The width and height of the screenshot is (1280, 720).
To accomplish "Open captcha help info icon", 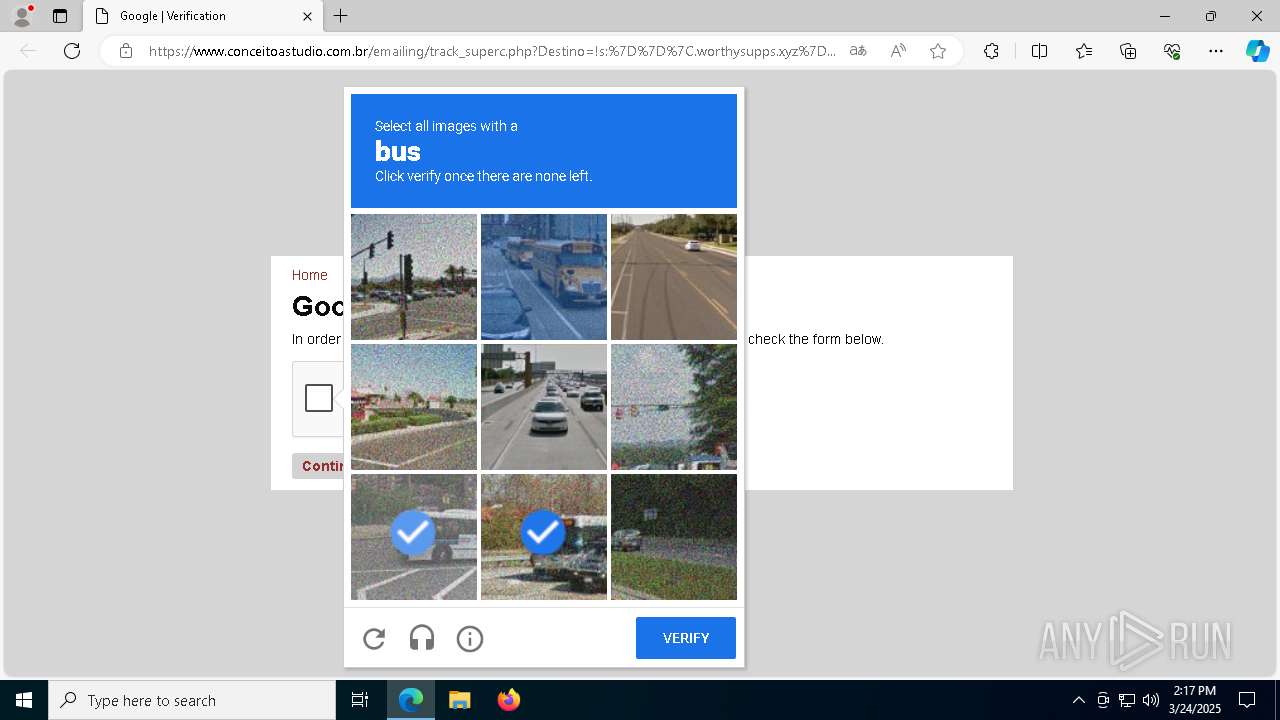I will coord(470,639).
